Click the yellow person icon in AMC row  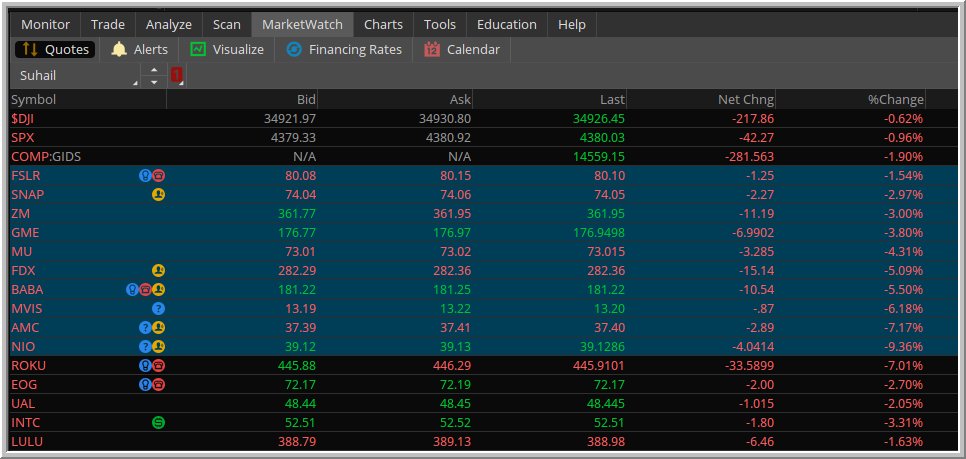pos(158,328)
